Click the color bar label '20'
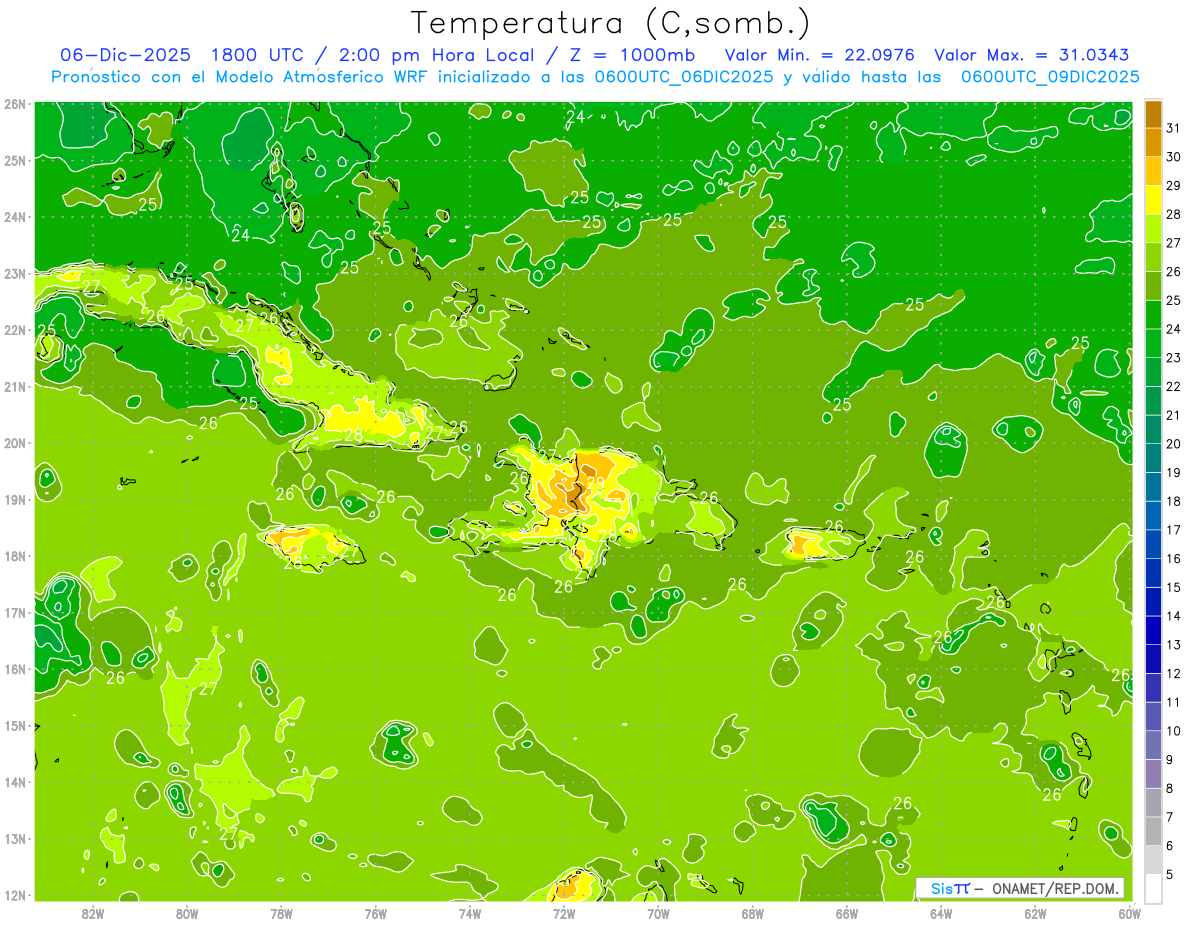 coord(1173,444)
